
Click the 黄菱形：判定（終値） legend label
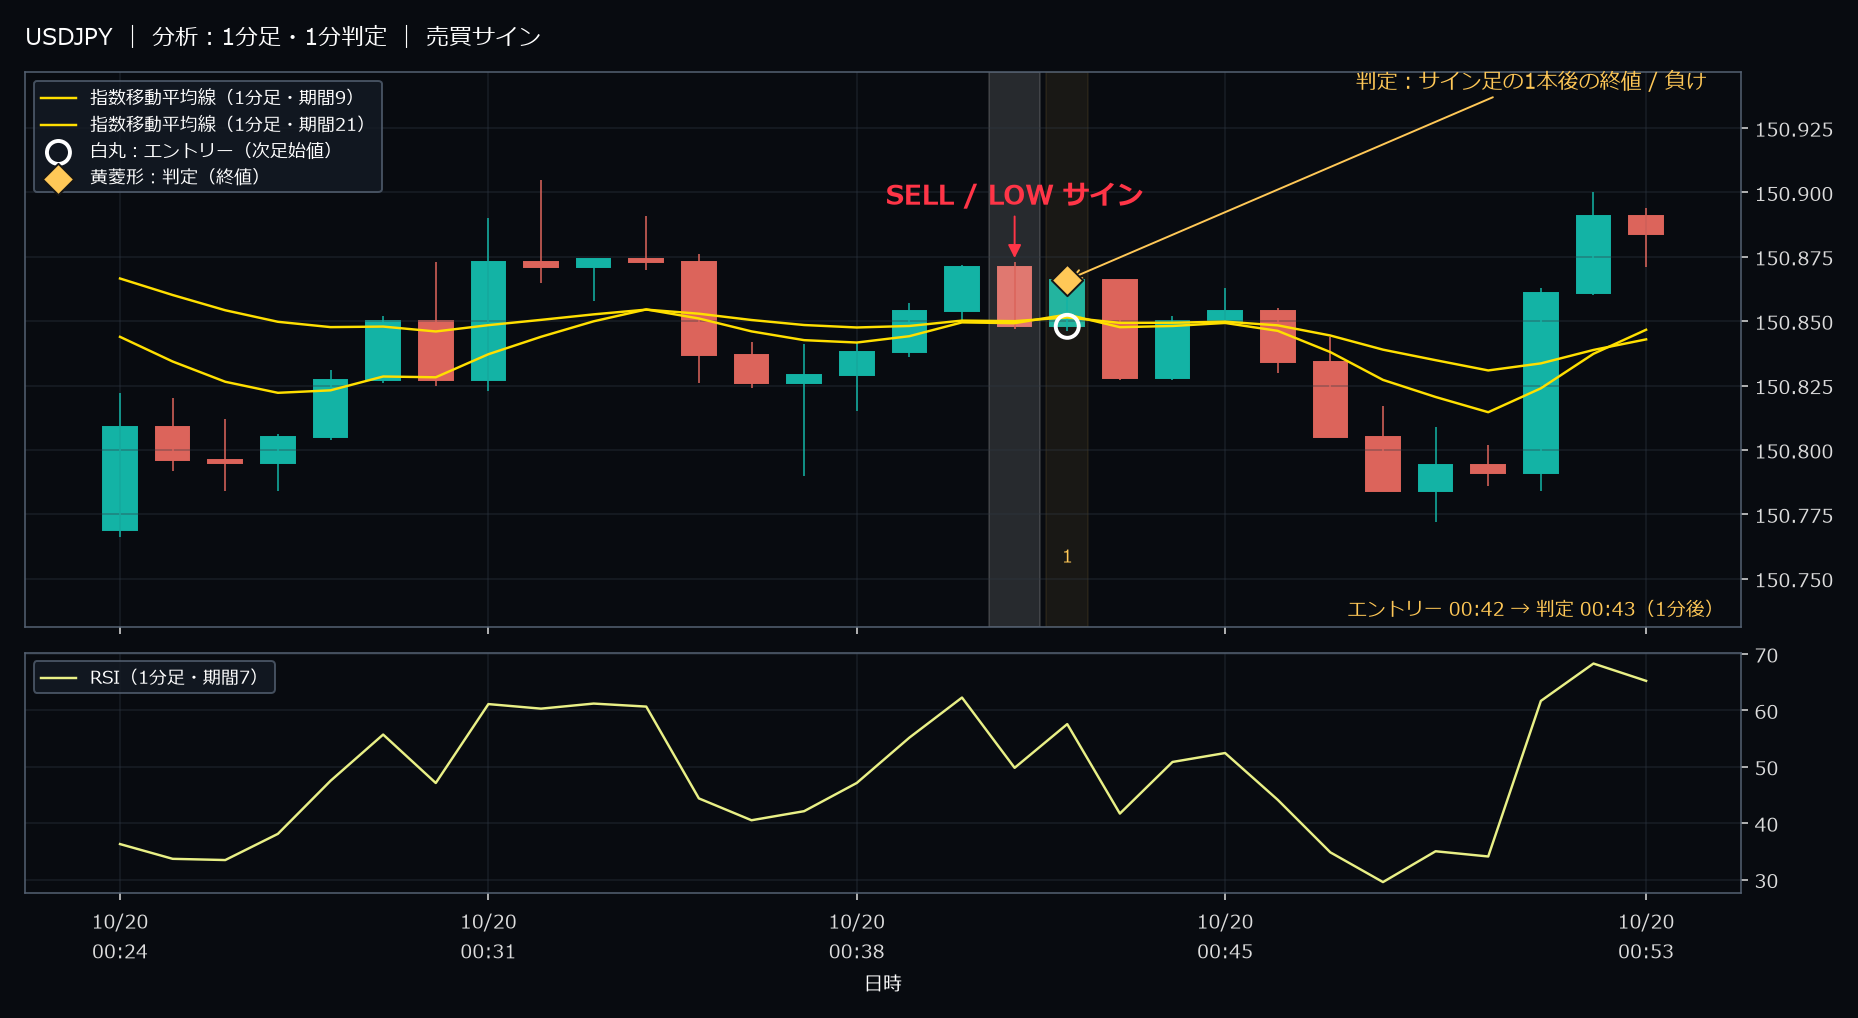pyautogui.click(x=175, y=176)
